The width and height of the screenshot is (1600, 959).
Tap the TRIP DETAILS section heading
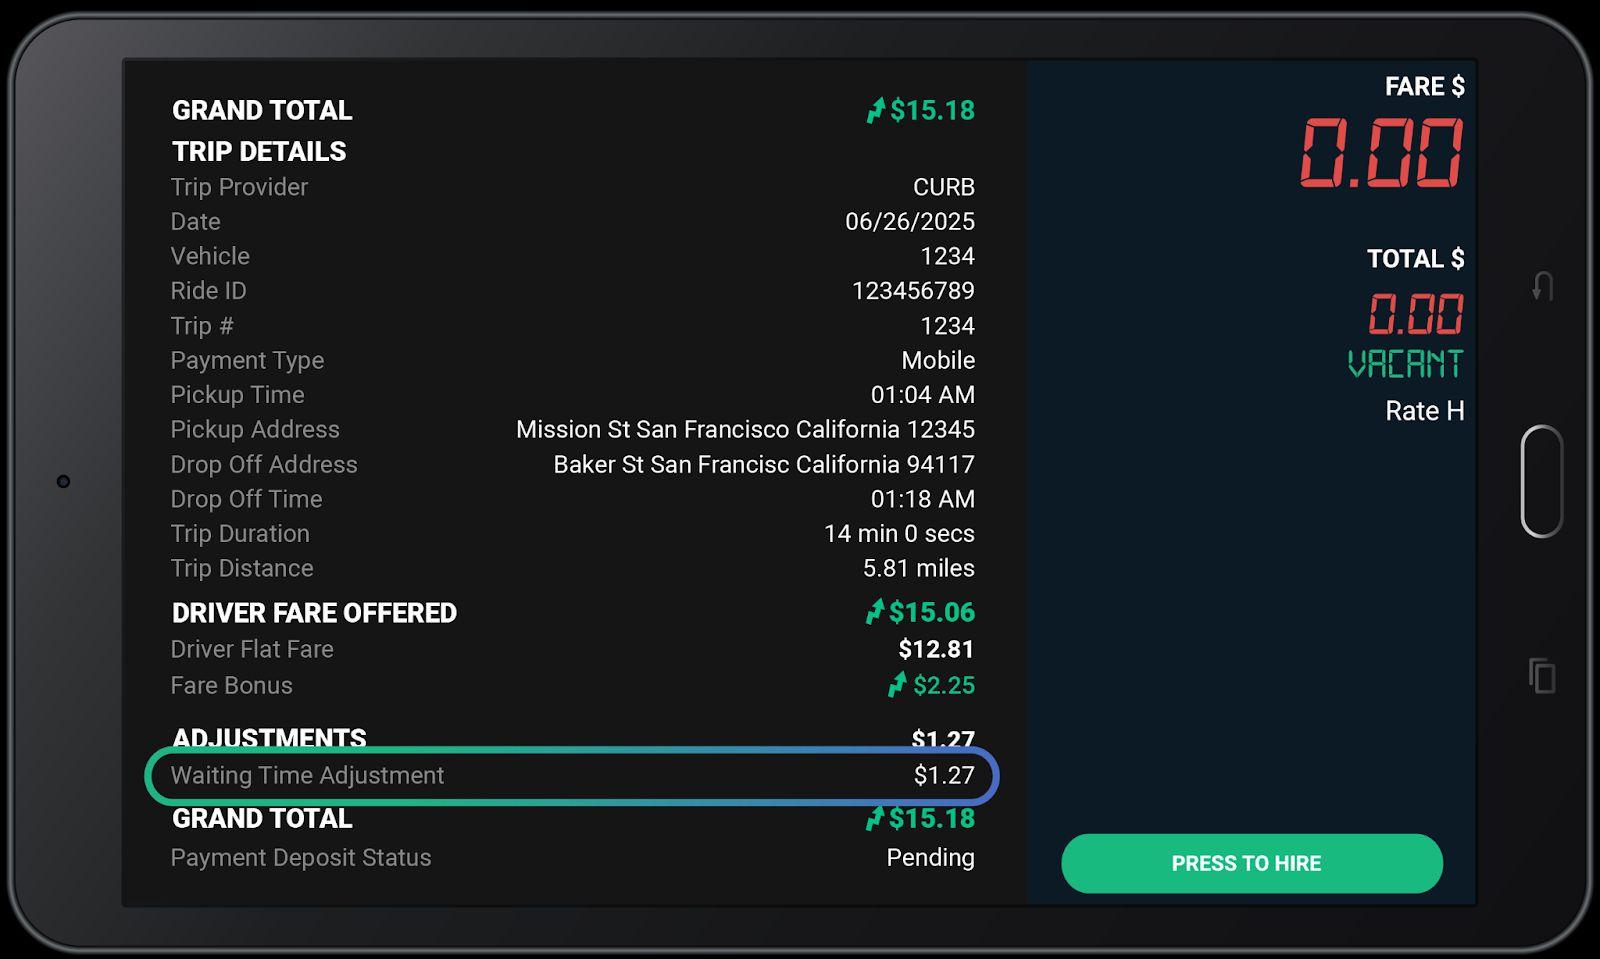259,152
